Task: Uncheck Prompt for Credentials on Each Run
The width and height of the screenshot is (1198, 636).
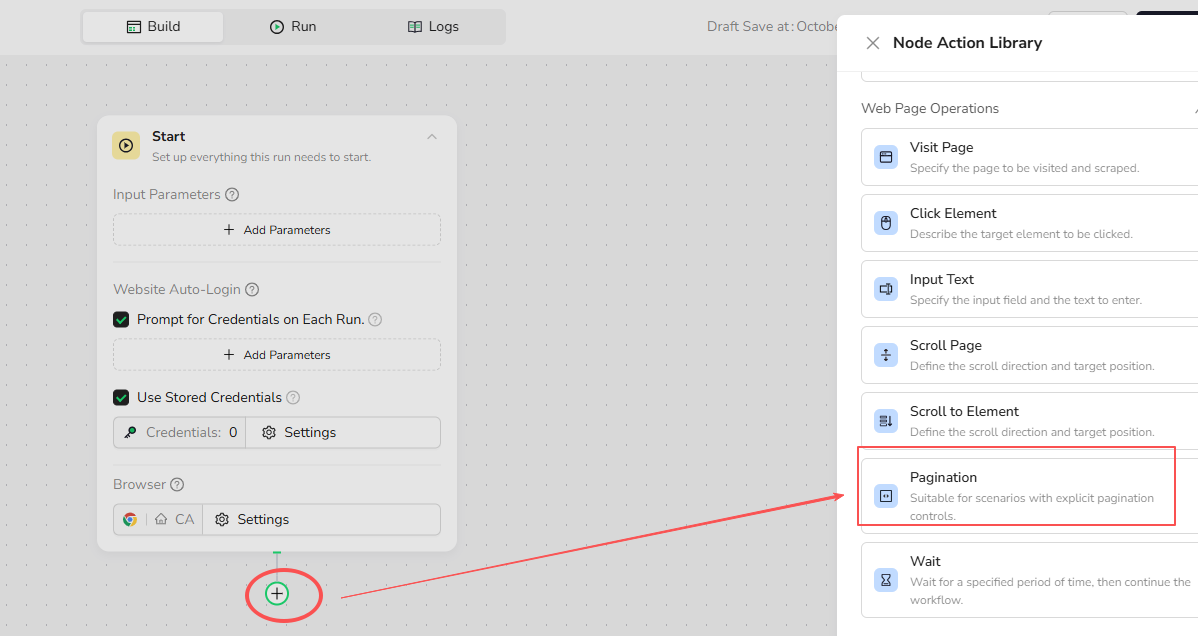Action: click(121, 320)
